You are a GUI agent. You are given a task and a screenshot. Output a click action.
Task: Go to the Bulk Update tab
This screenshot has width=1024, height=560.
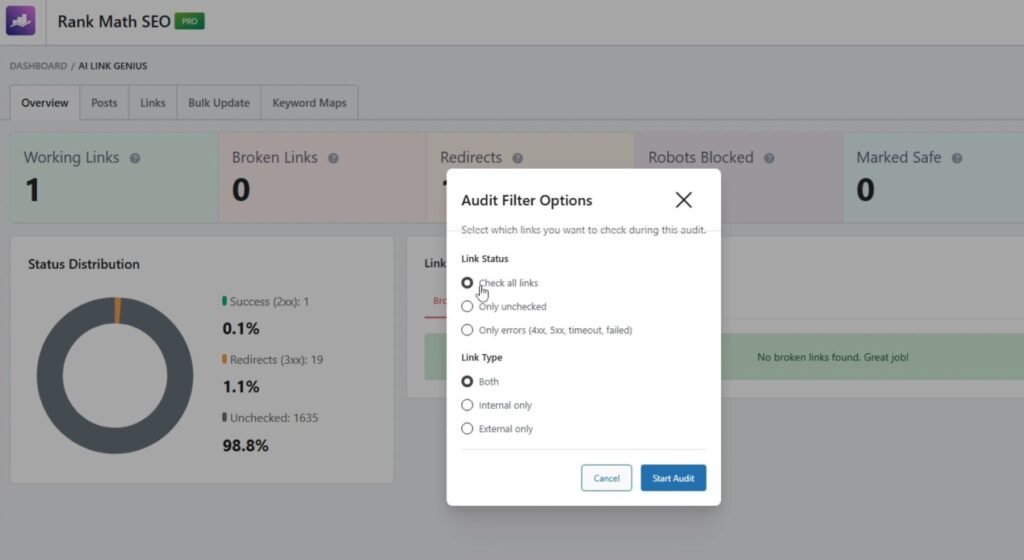tap(219, 102)
